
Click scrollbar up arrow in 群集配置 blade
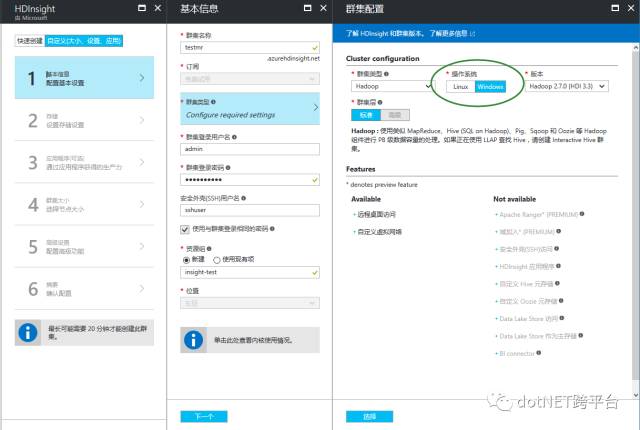tap(636, 48)
